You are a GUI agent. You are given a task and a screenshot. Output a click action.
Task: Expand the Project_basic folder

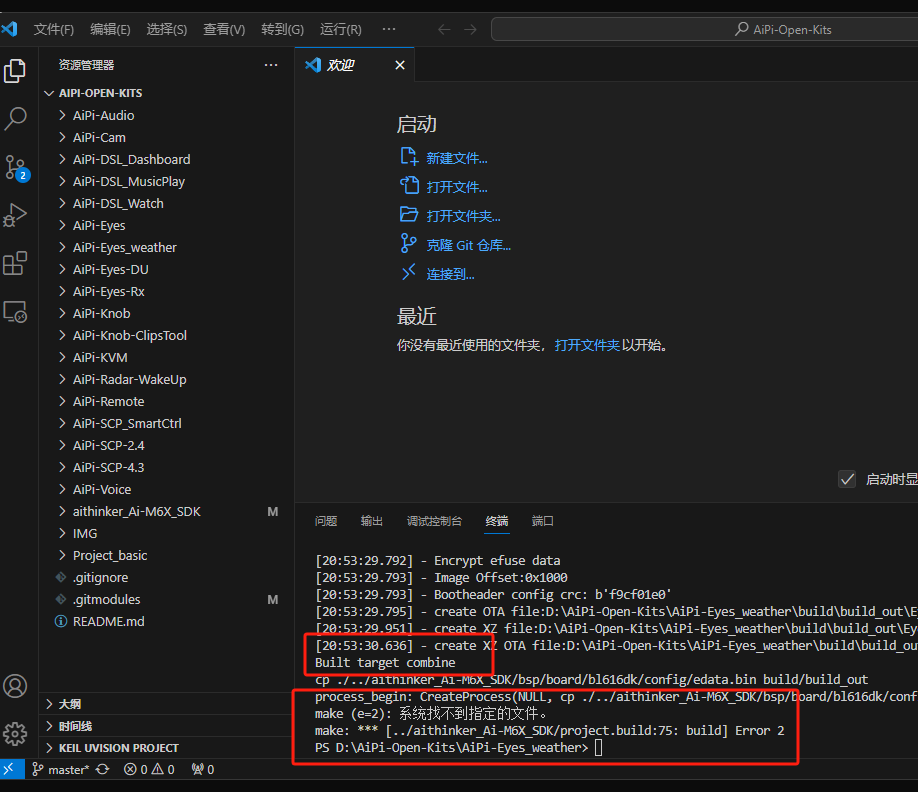click(62, 556)
